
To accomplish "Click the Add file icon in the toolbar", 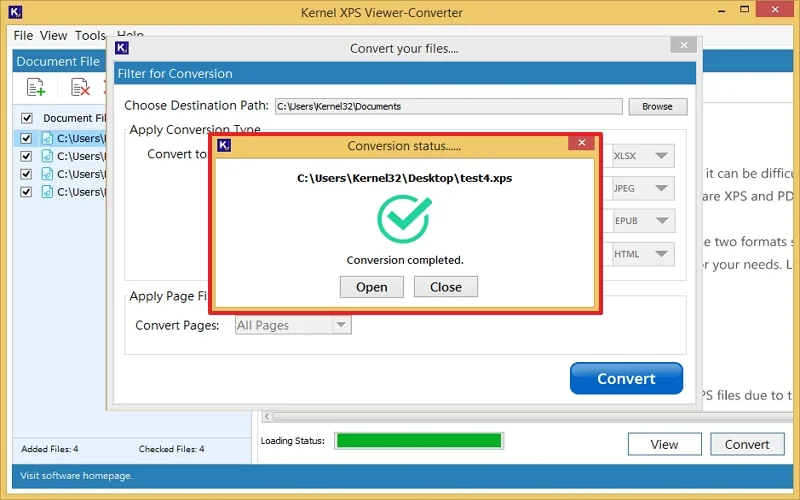I will 36,87.
